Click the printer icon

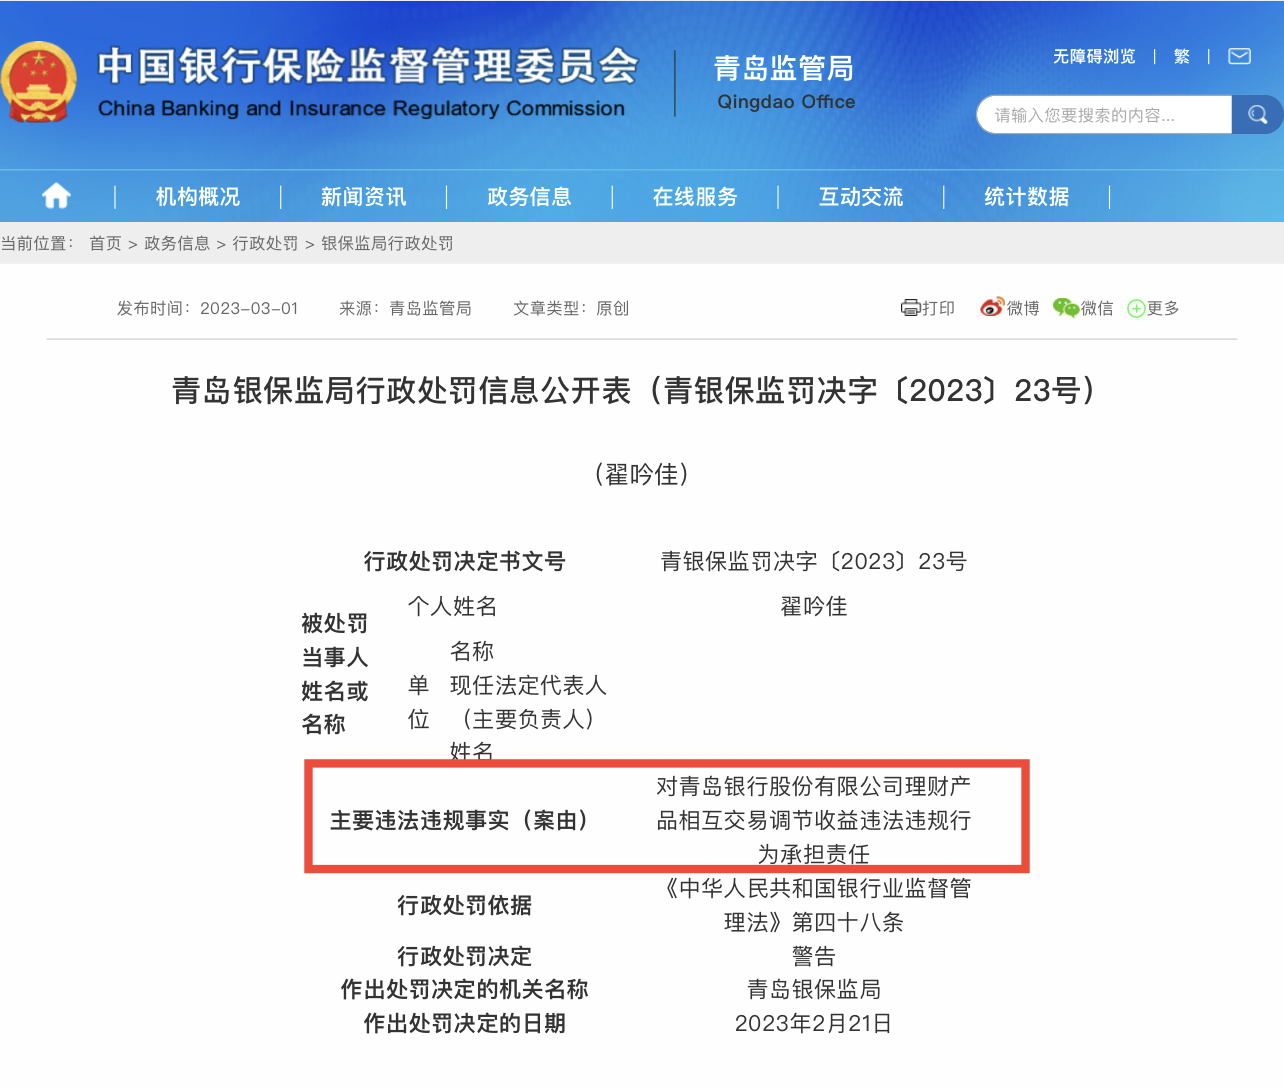coord(910,308)
